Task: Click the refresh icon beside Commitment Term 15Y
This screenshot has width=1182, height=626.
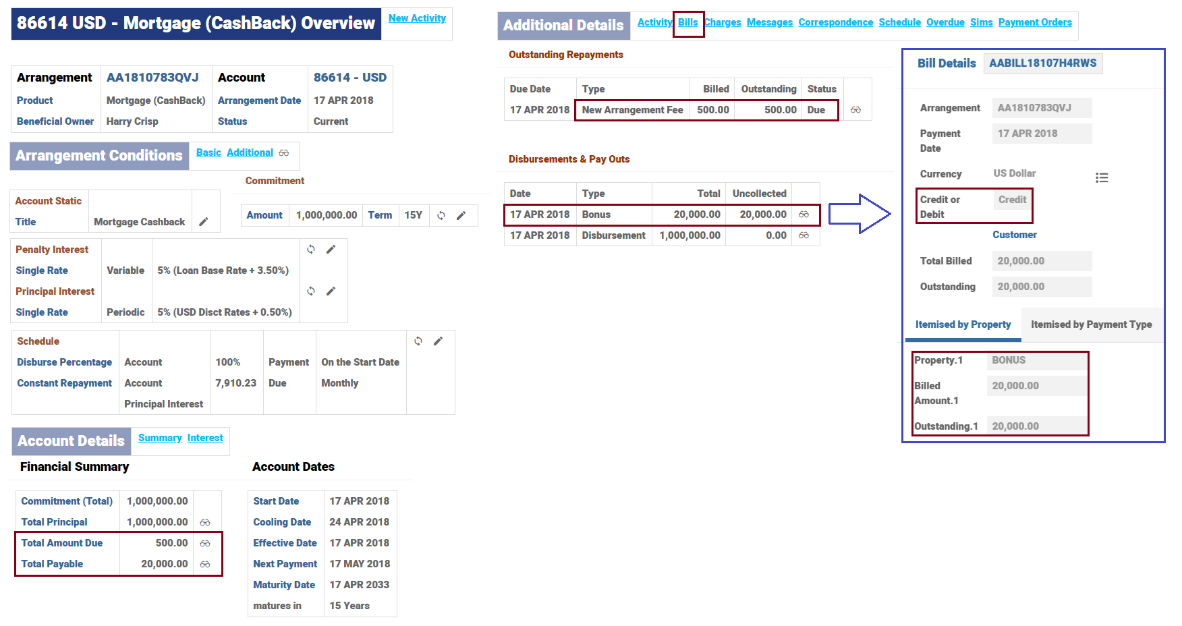Action: [441, 215]
